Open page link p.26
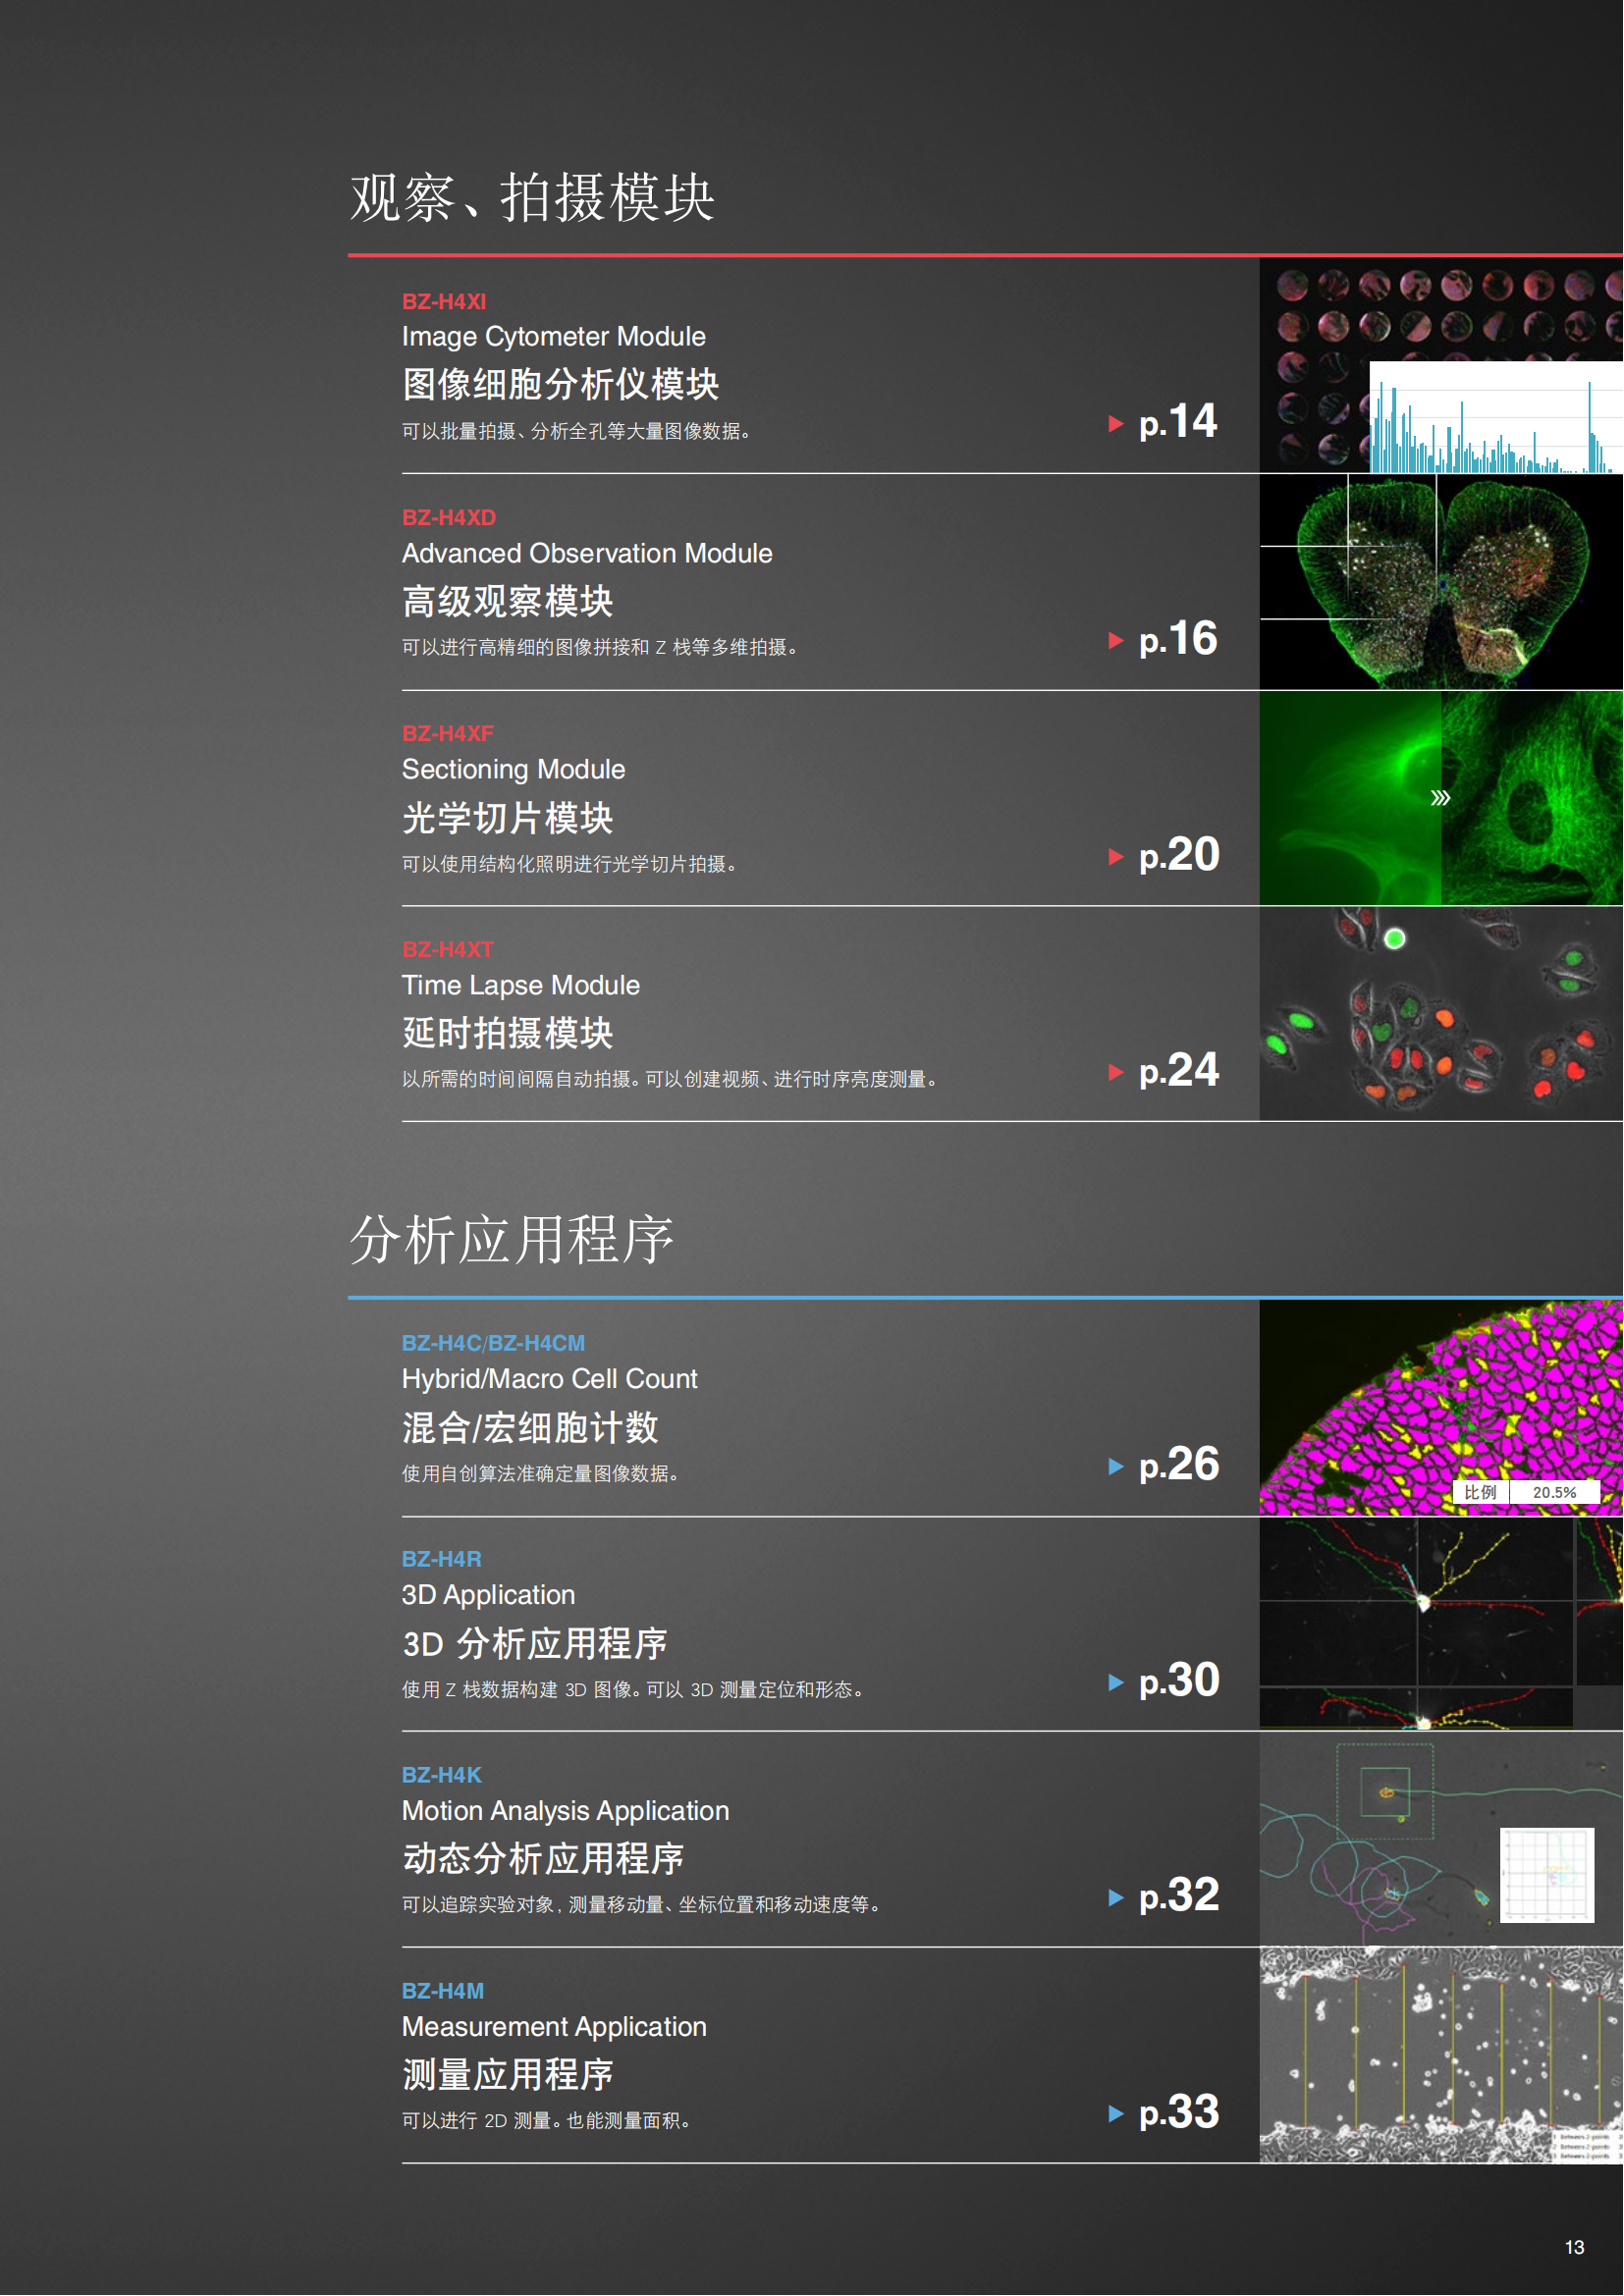Image resolution: width=1624 pixels, height=2296 pixels. (1179, 1465)
